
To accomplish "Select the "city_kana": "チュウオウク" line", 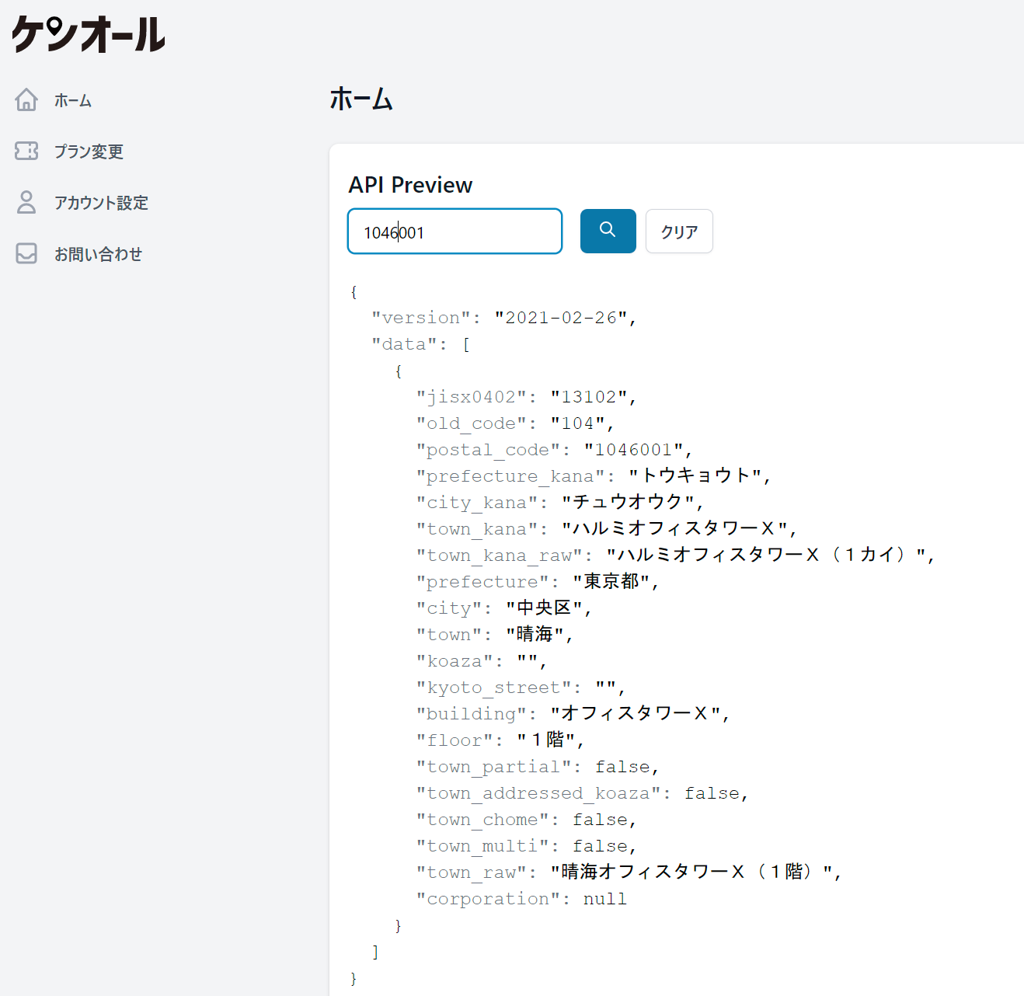I will (x=560, y=502).
